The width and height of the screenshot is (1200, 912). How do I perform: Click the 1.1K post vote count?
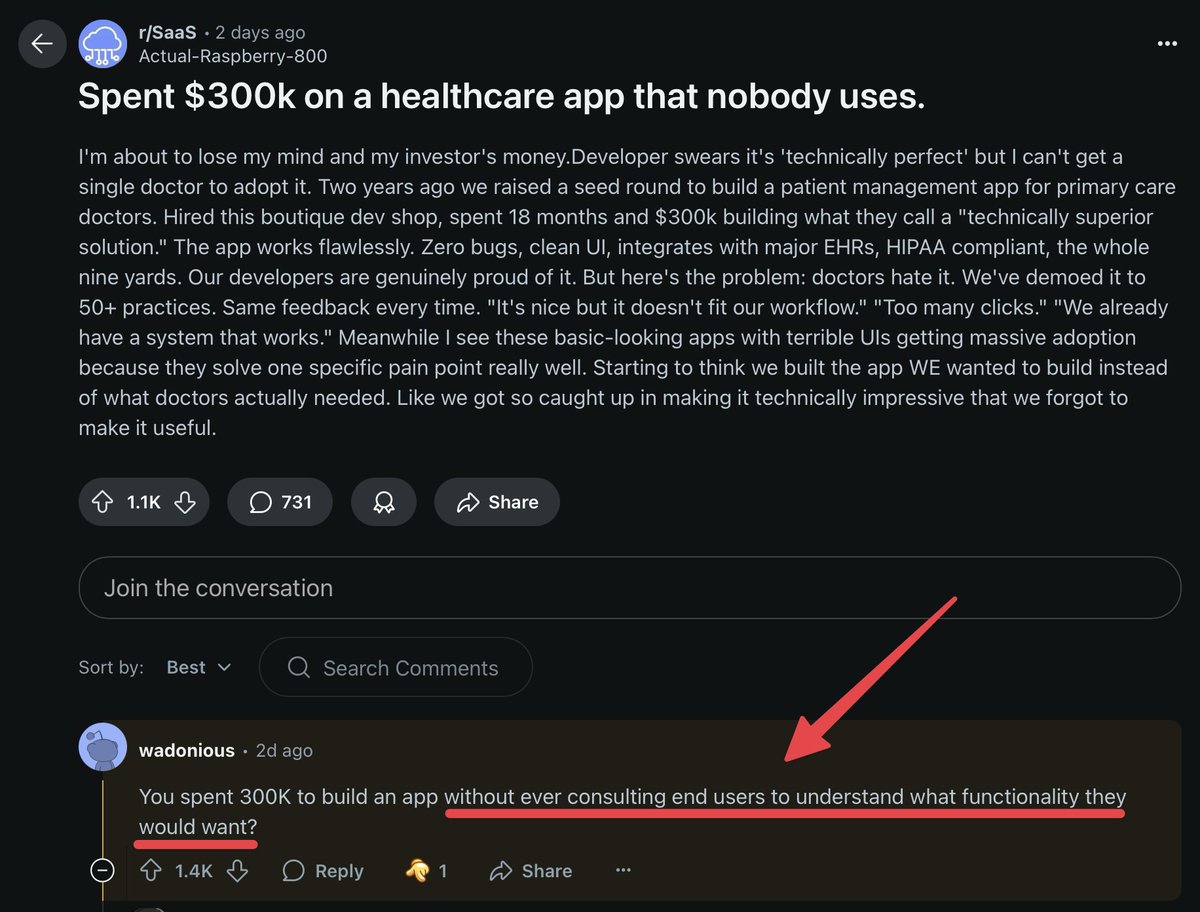(144, 502)
